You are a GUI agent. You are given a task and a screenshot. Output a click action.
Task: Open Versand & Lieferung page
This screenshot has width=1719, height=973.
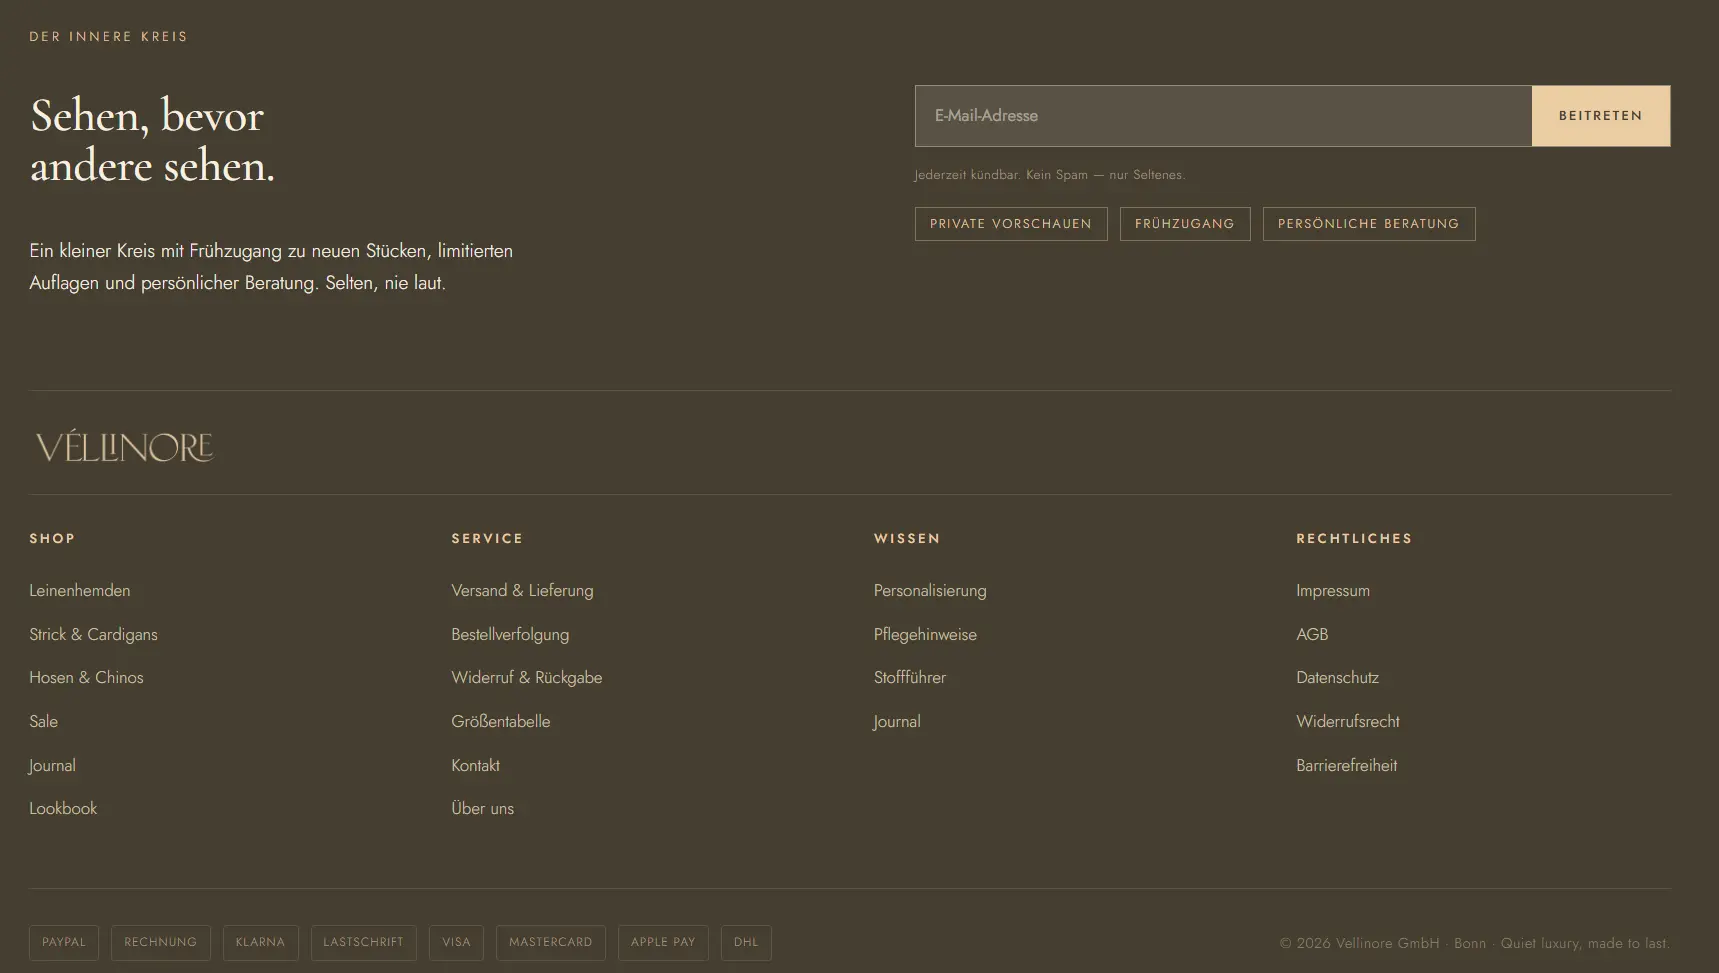(x=522, y=591)
